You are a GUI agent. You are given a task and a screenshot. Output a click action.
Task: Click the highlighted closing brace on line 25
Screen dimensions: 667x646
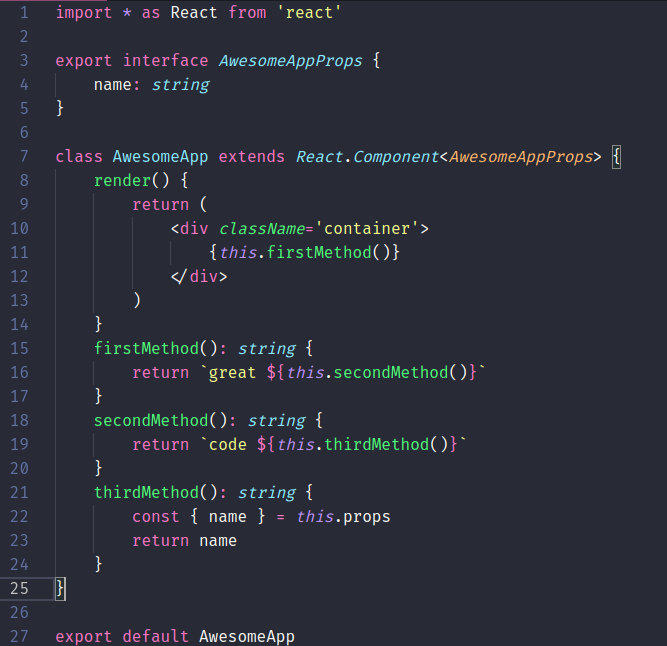pos(60,589)
